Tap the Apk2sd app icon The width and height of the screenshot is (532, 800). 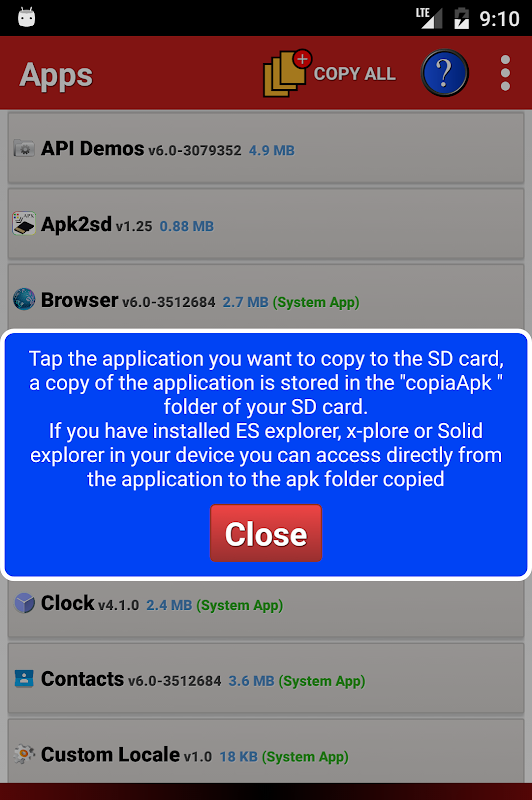coord(24,224)
